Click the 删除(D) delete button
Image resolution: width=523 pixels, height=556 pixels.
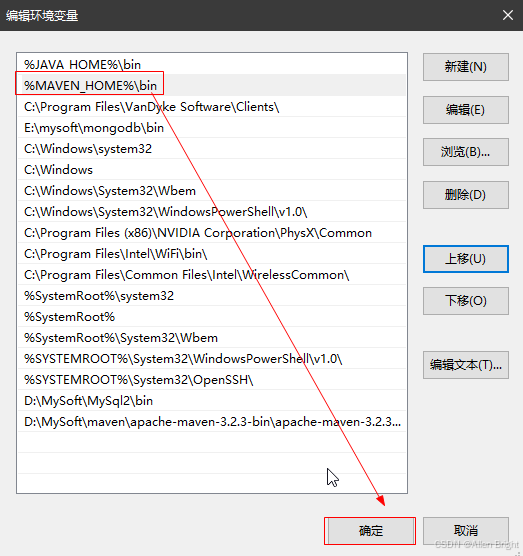coord(466,195)
